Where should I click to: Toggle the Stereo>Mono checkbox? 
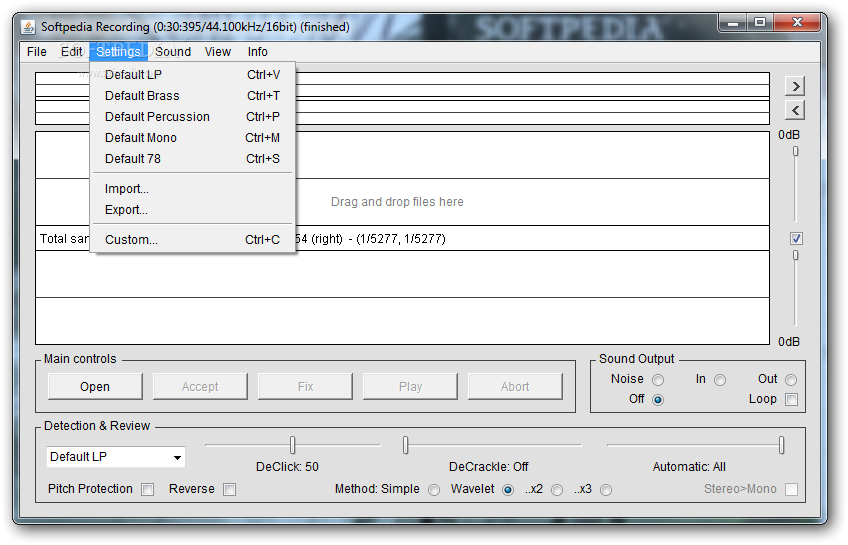point(791,489)
